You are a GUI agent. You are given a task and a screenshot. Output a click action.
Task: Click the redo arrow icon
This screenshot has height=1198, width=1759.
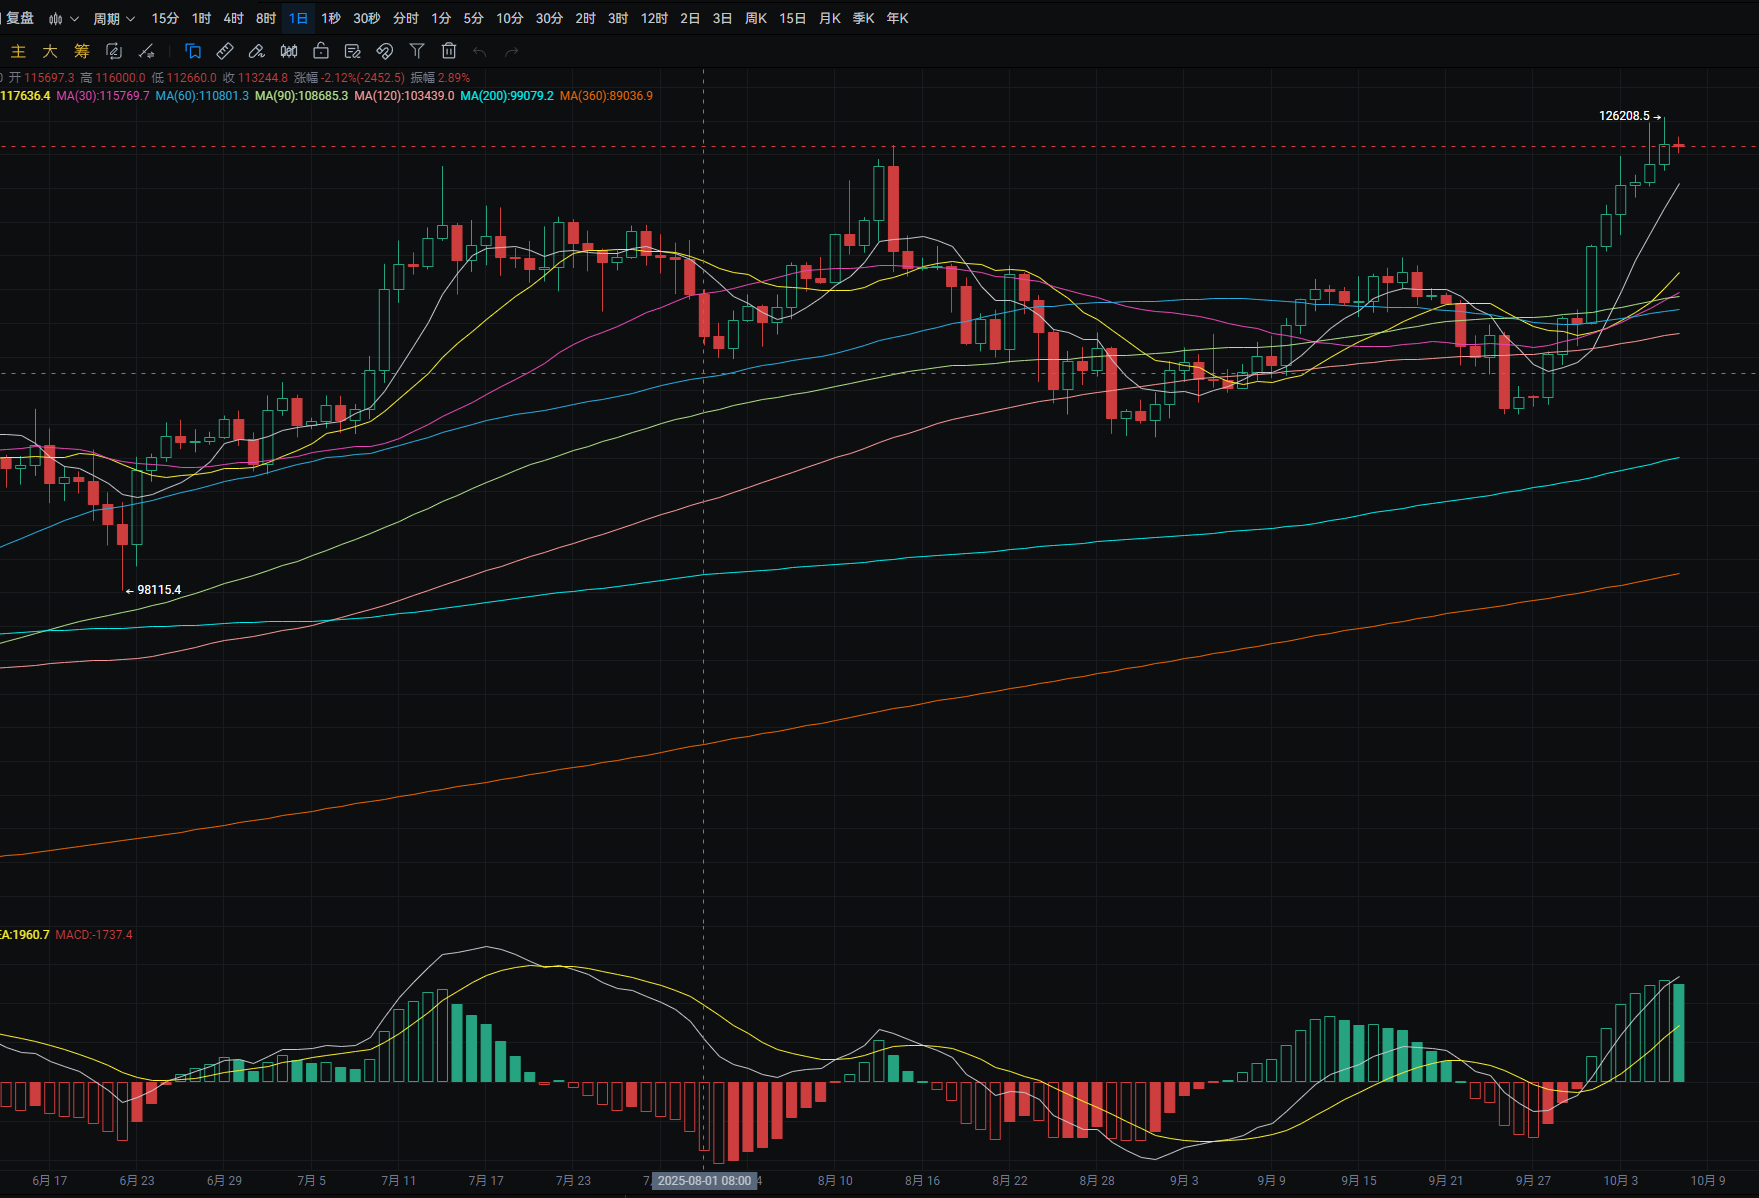[512, 51]
